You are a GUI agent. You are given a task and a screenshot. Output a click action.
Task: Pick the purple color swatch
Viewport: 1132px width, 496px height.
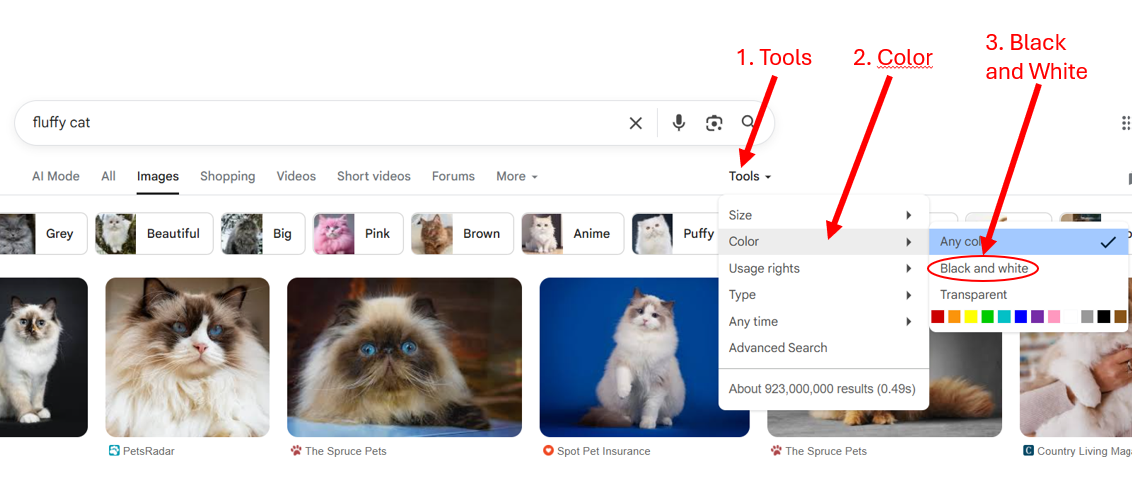click(x=1037, y=316)
